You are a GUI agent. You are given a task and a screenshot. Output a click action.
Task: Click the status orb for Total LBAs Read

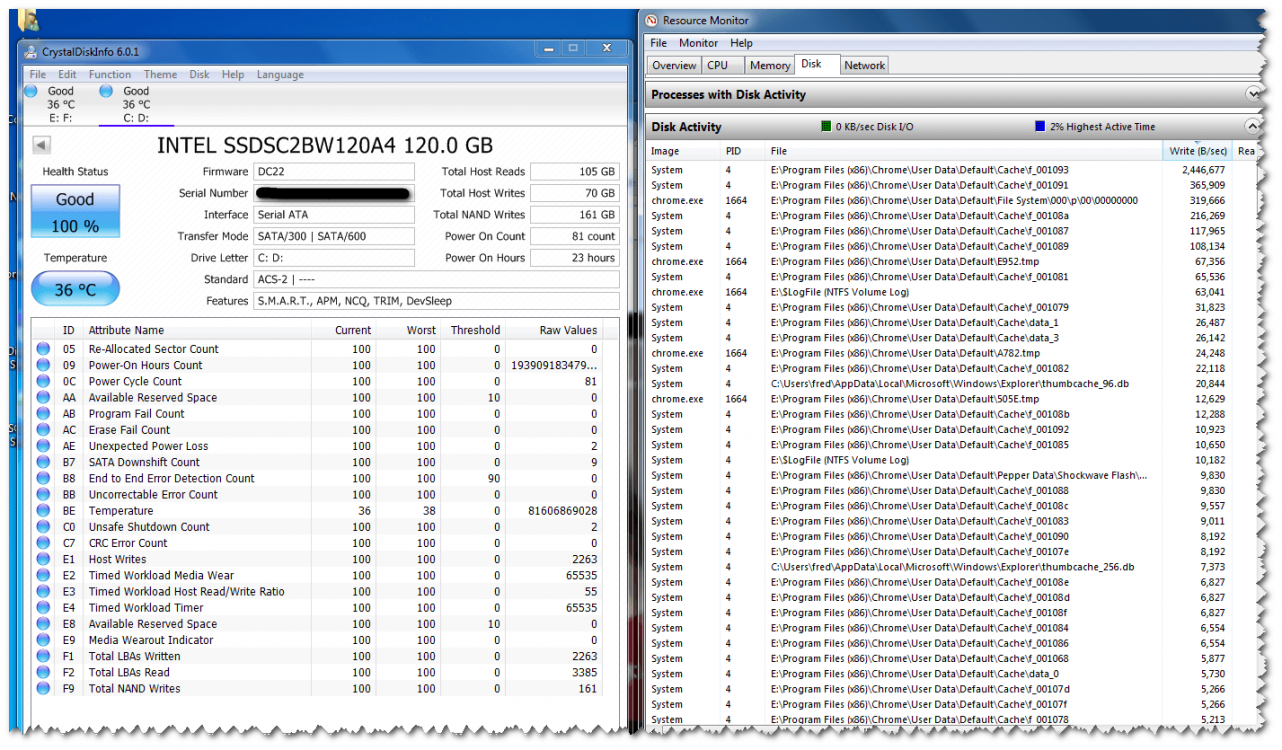click(x=43, y=673)
